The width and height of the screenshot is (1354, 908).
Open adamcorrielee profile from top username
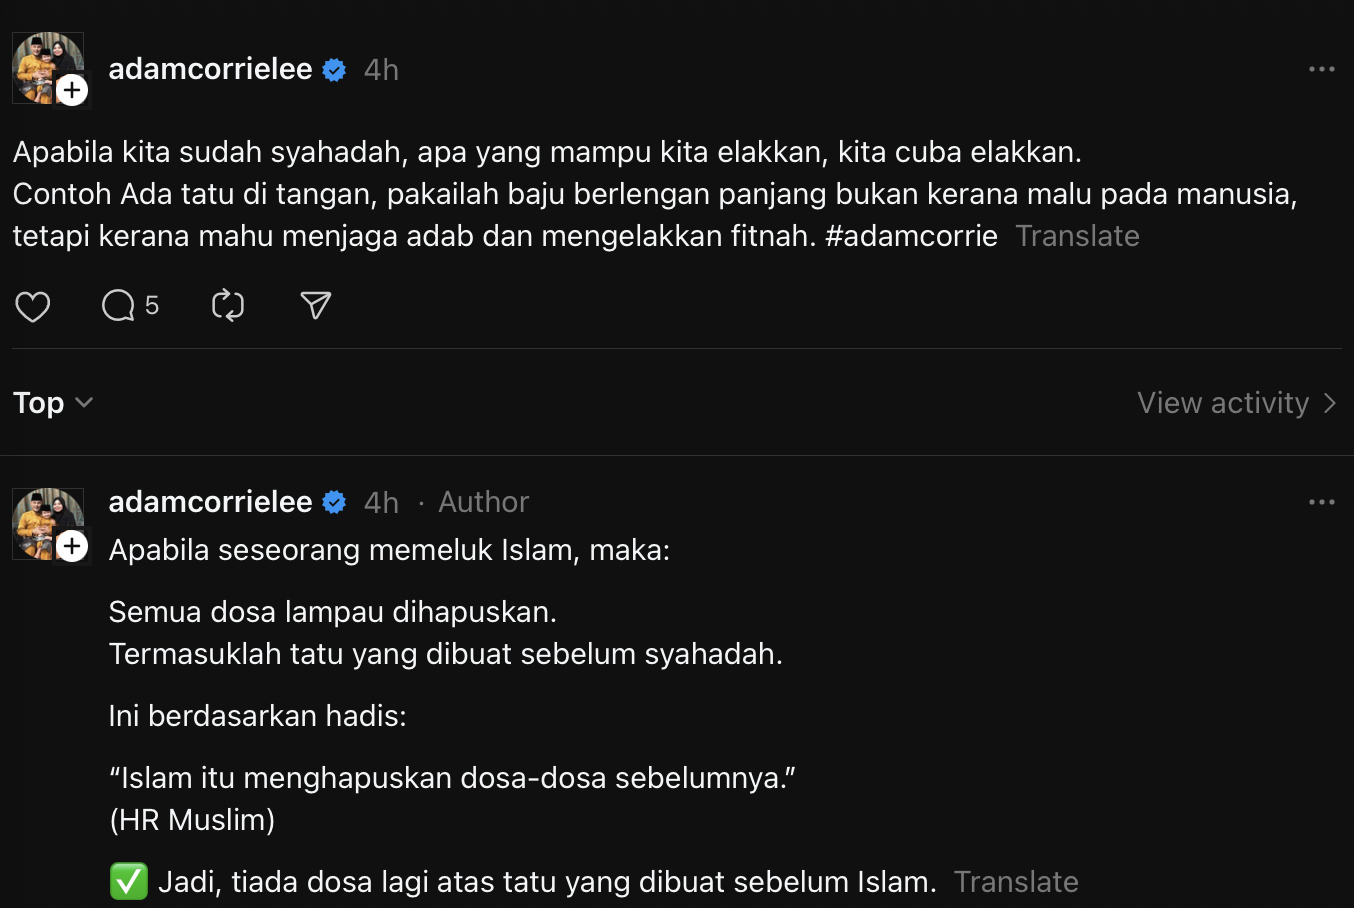(210, 69)
